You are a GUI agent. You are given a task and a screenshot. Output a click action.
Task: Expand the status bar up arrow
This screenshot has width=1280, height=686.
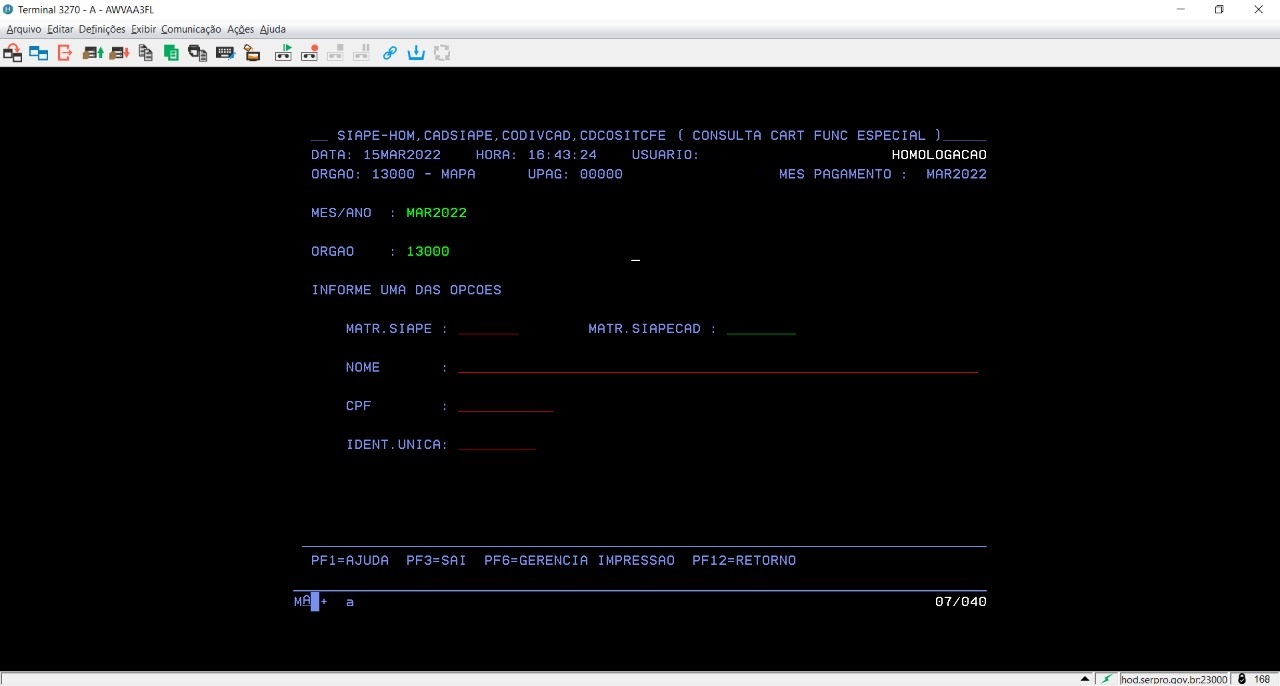[1085, 679]
